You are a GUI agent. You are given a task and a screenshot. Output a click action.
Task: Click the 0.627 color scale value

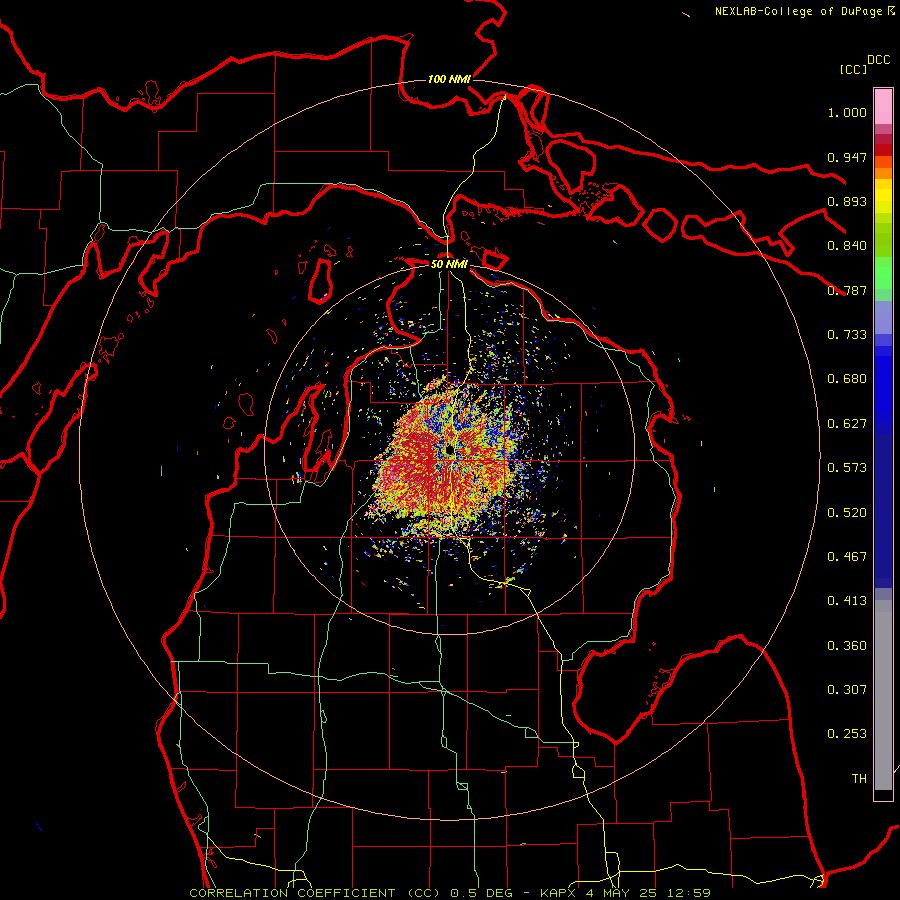pyautogui.click(x=847, y=424)
